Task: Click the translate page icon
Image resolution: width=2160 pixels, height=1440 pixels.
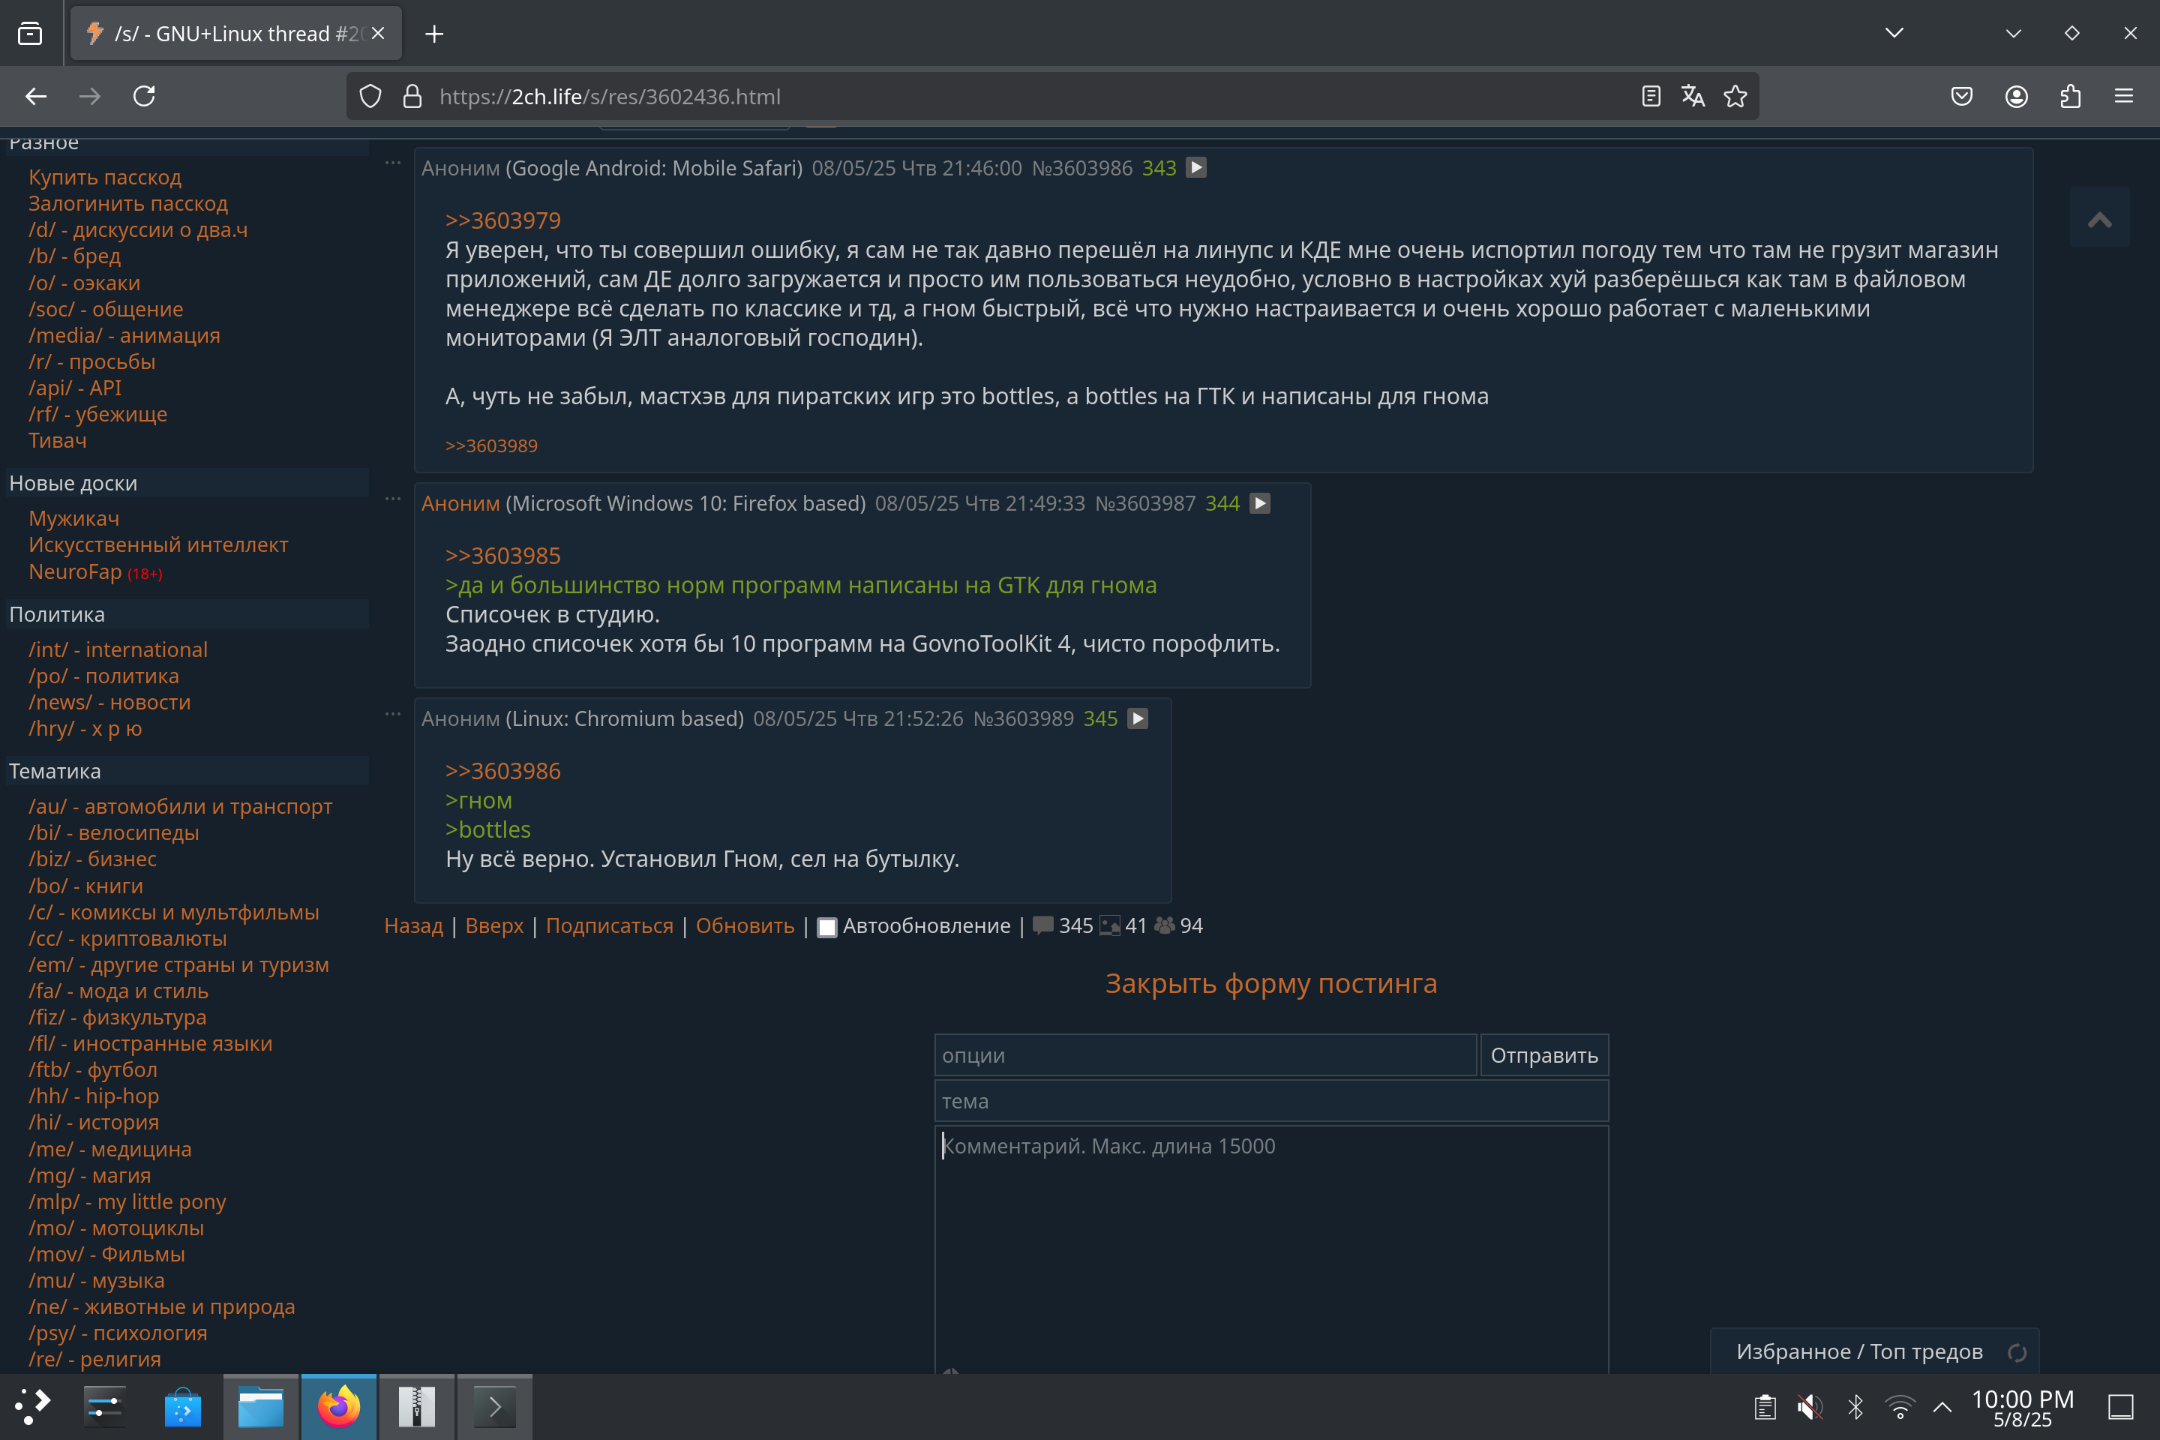Action: tap(1693, 96)
